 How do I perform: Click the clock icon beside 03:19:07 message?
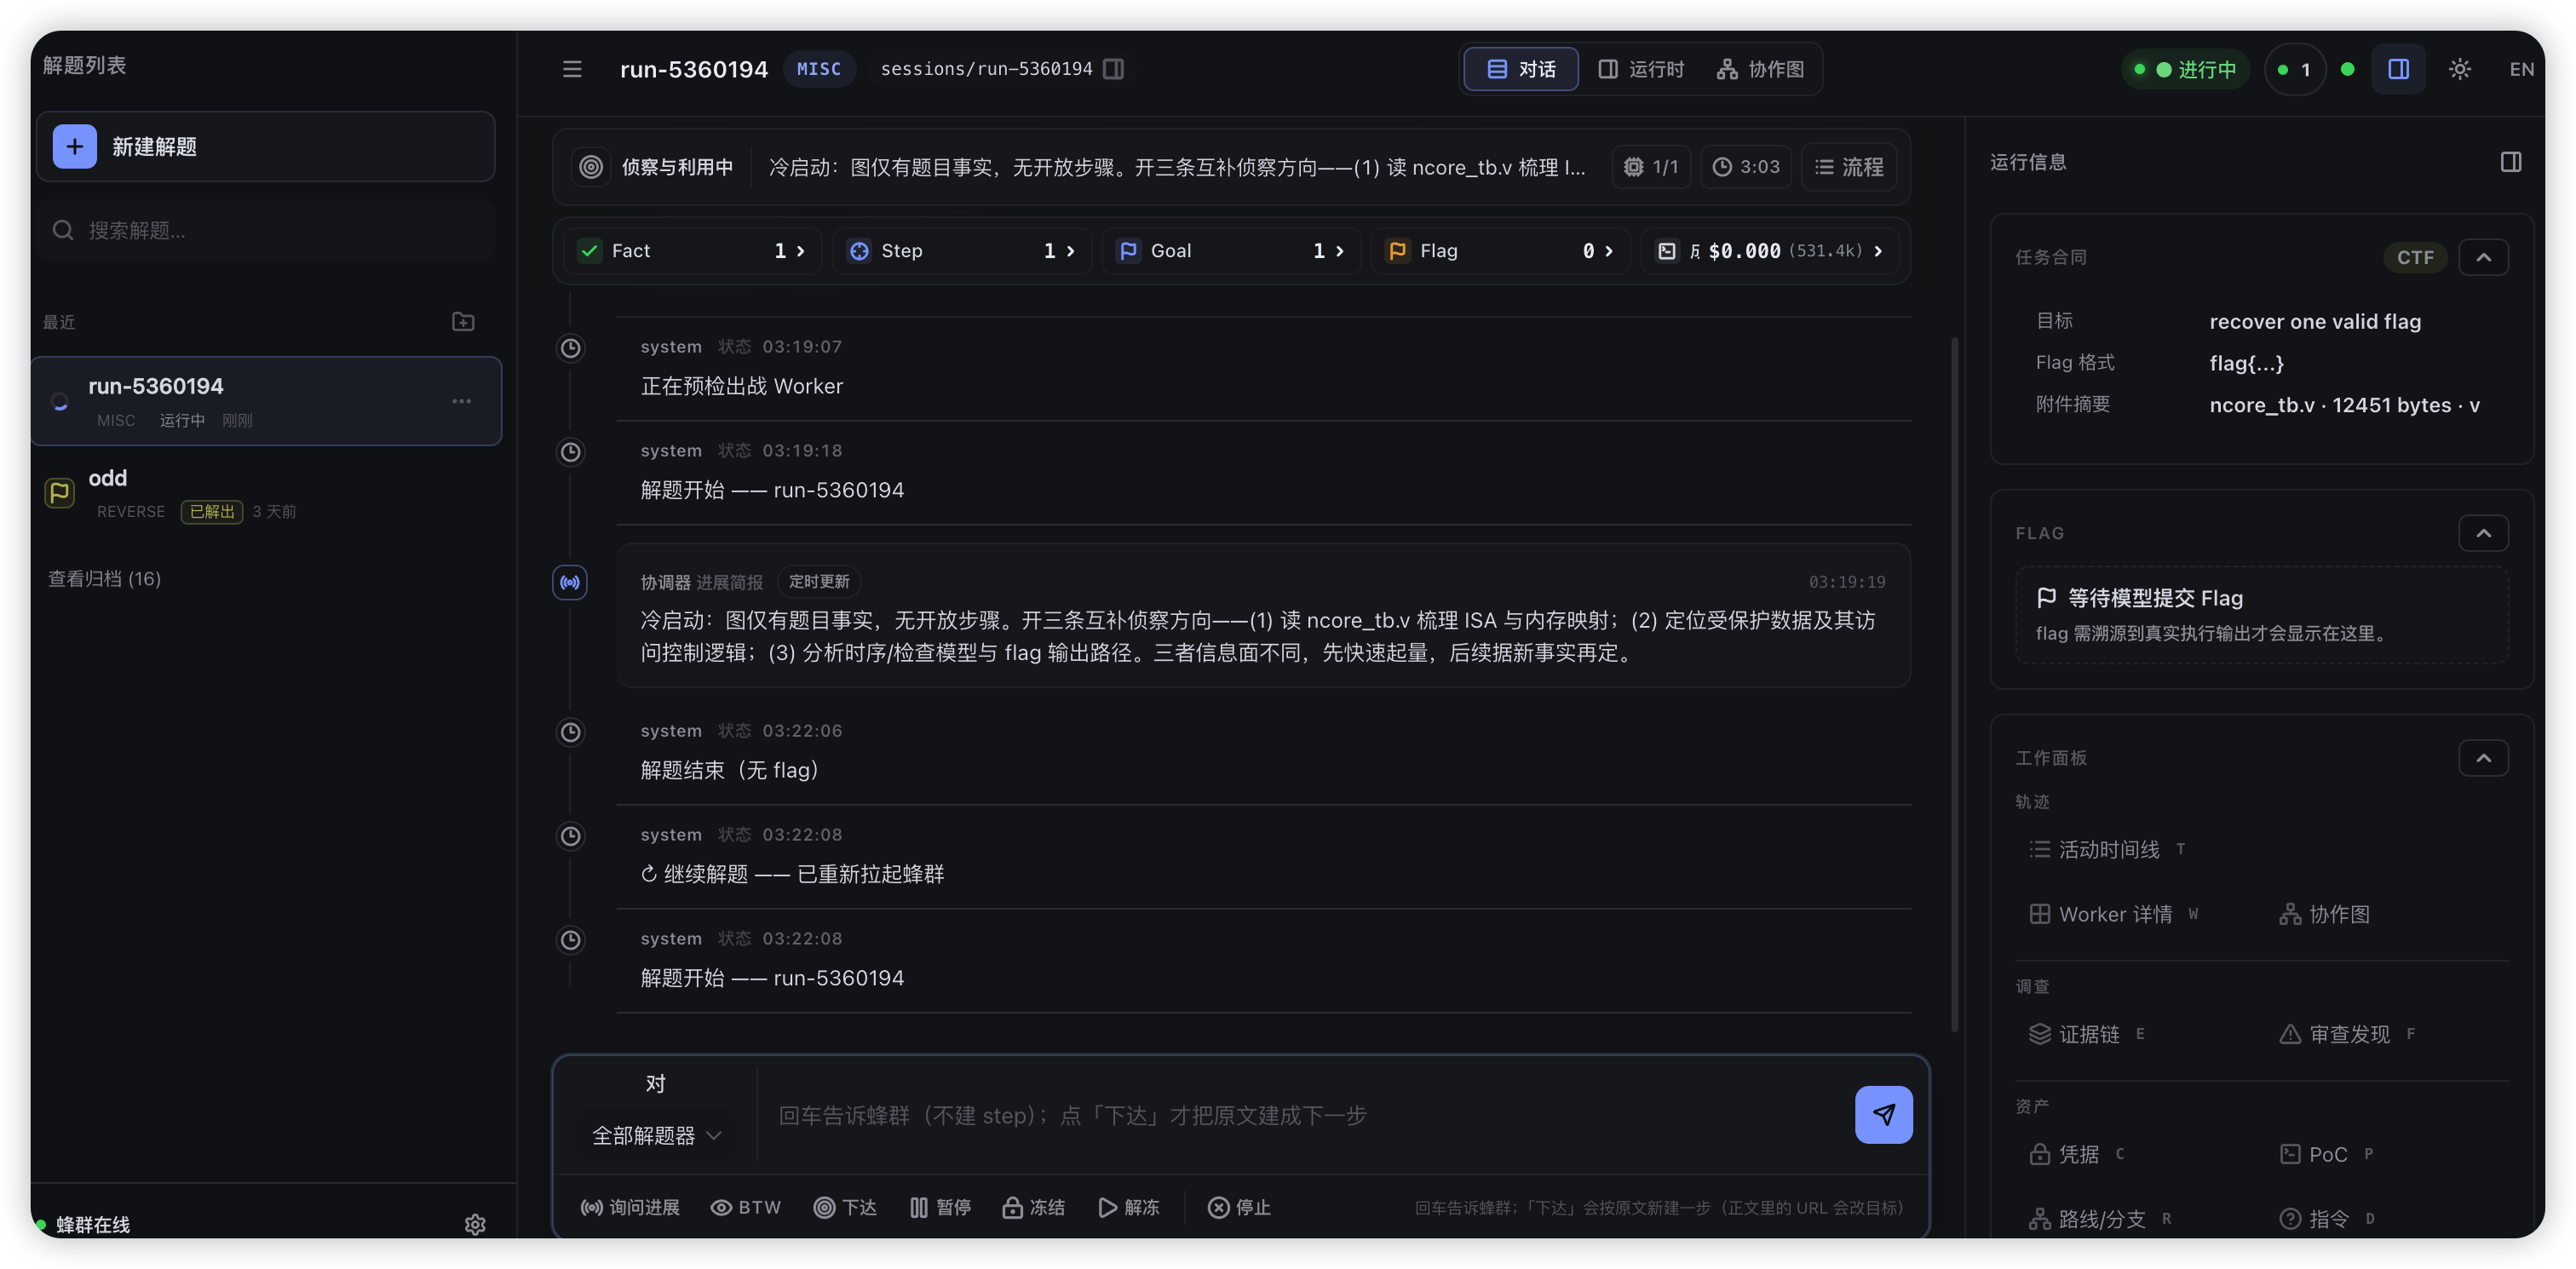[570, 348]
